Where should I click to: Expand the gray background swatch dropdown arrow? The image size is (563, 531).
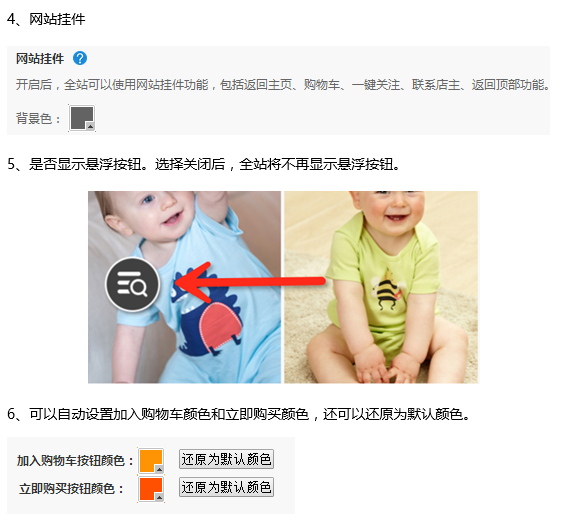pyautogui.click(x=90, y=126)
